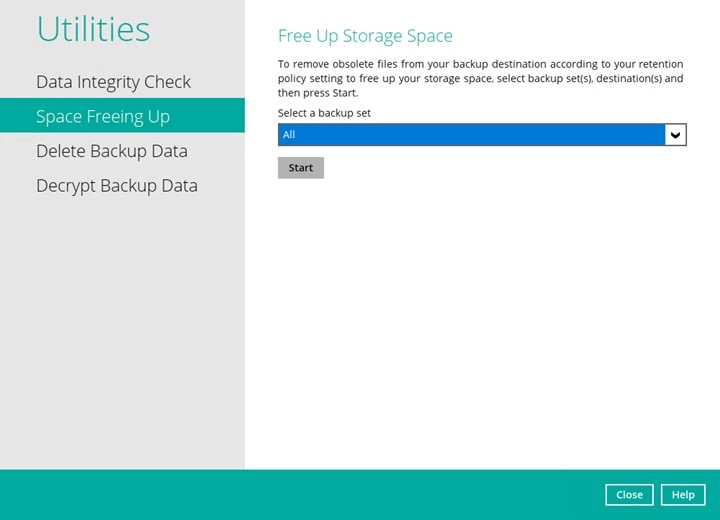Click empty teal footer left of Close
Image resolution: width=720 pixels, height=520 pixels.
click(x=300, y=495)
